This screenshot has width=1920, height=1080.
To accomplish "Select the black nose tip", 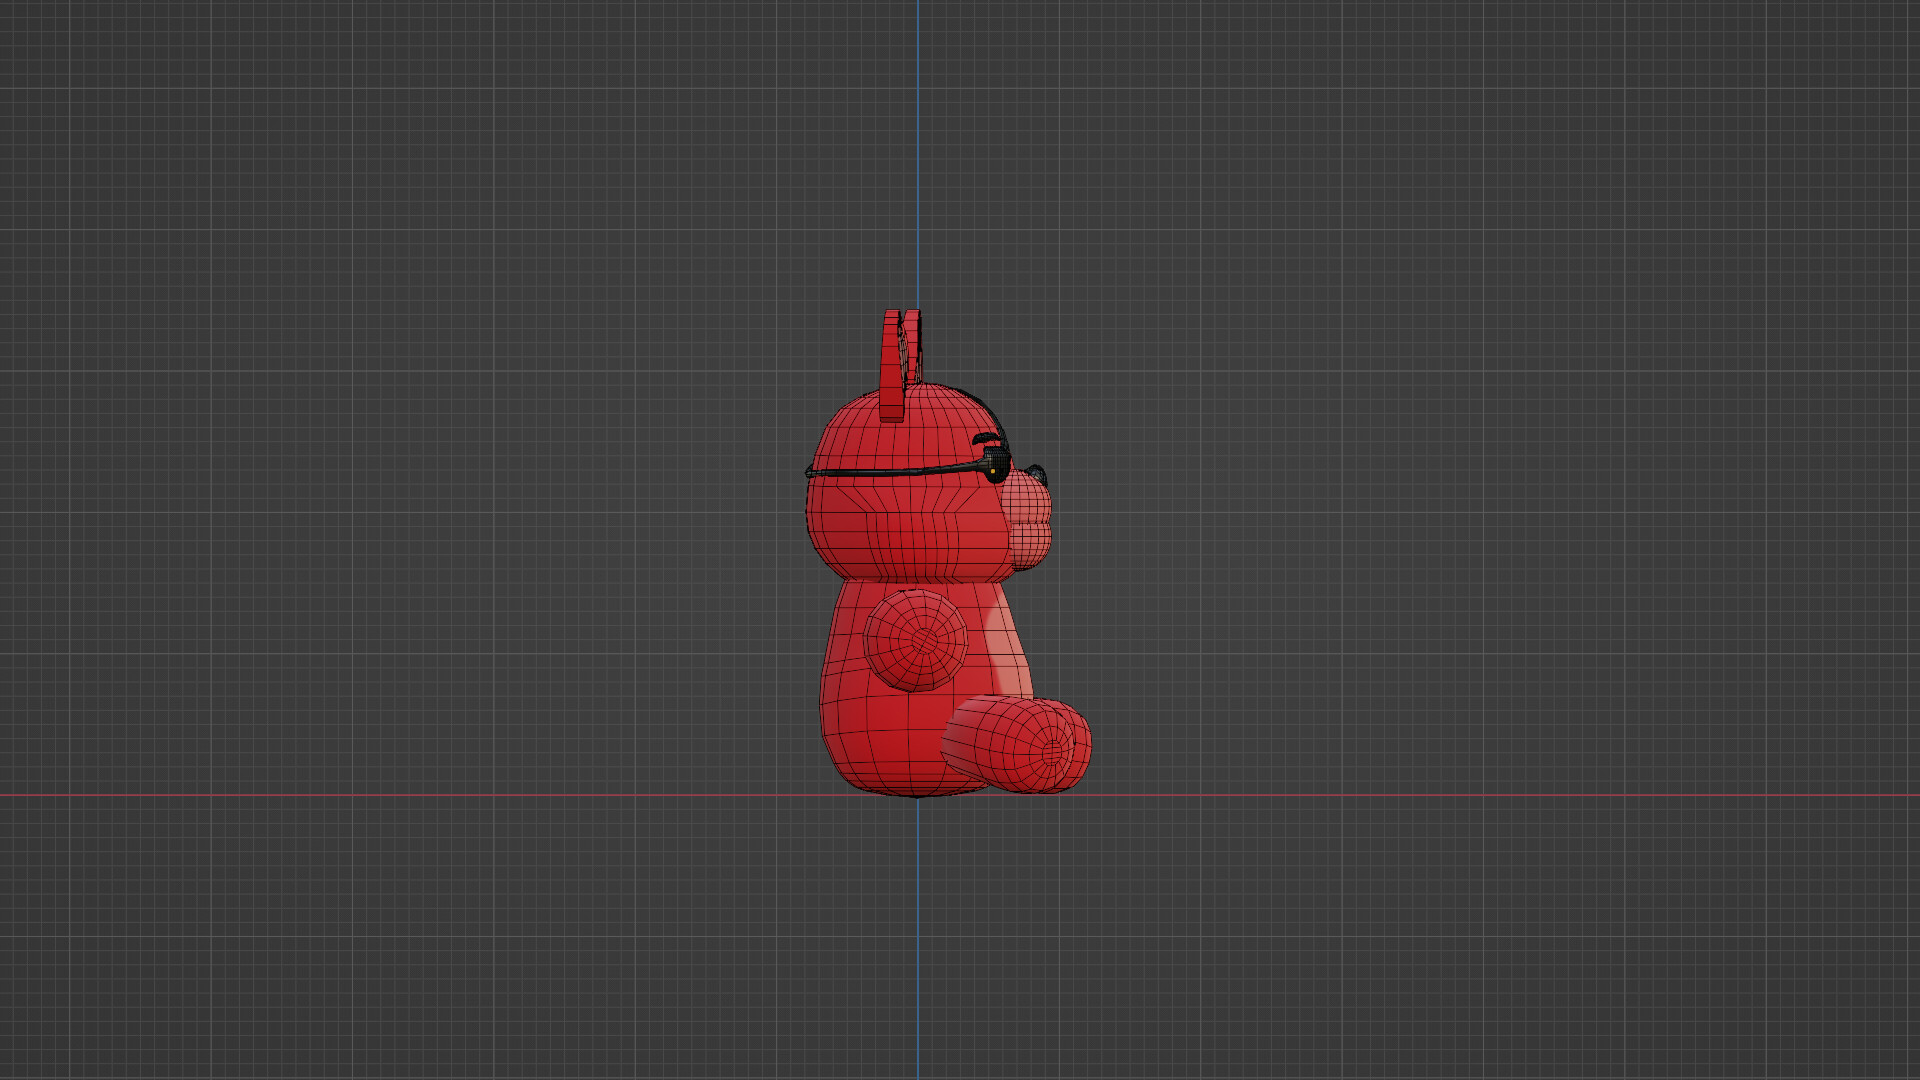I will coord(1036,474).
